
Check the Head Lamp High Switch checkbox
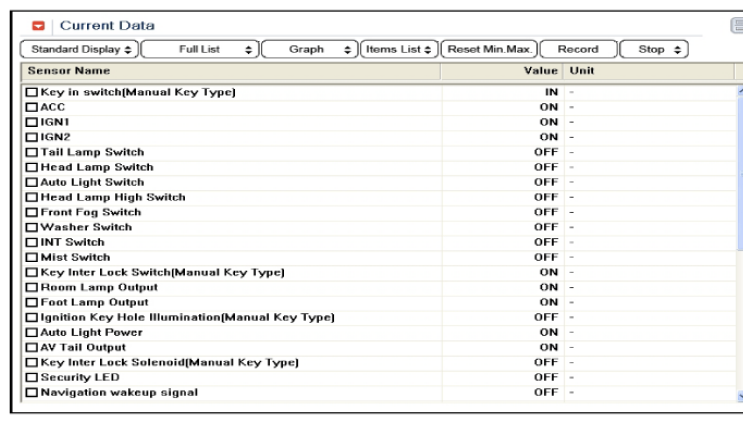(32, 197)
